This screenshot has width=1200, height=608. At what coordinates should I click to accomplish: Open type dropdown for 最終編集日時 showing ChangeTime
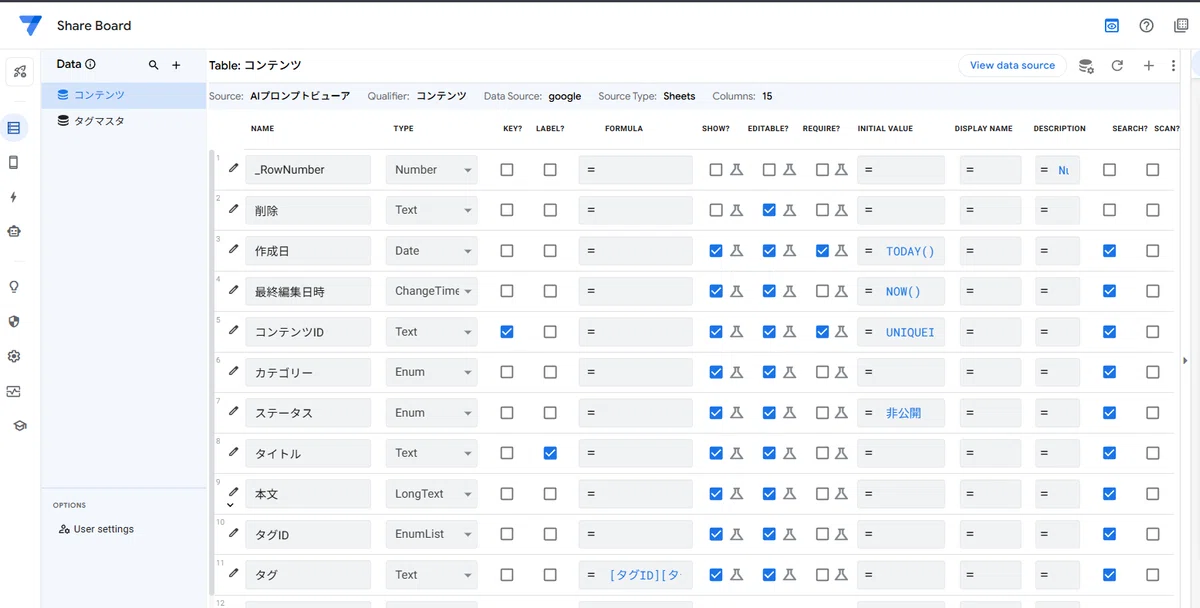pyautogui.click(x=432, y=291)
